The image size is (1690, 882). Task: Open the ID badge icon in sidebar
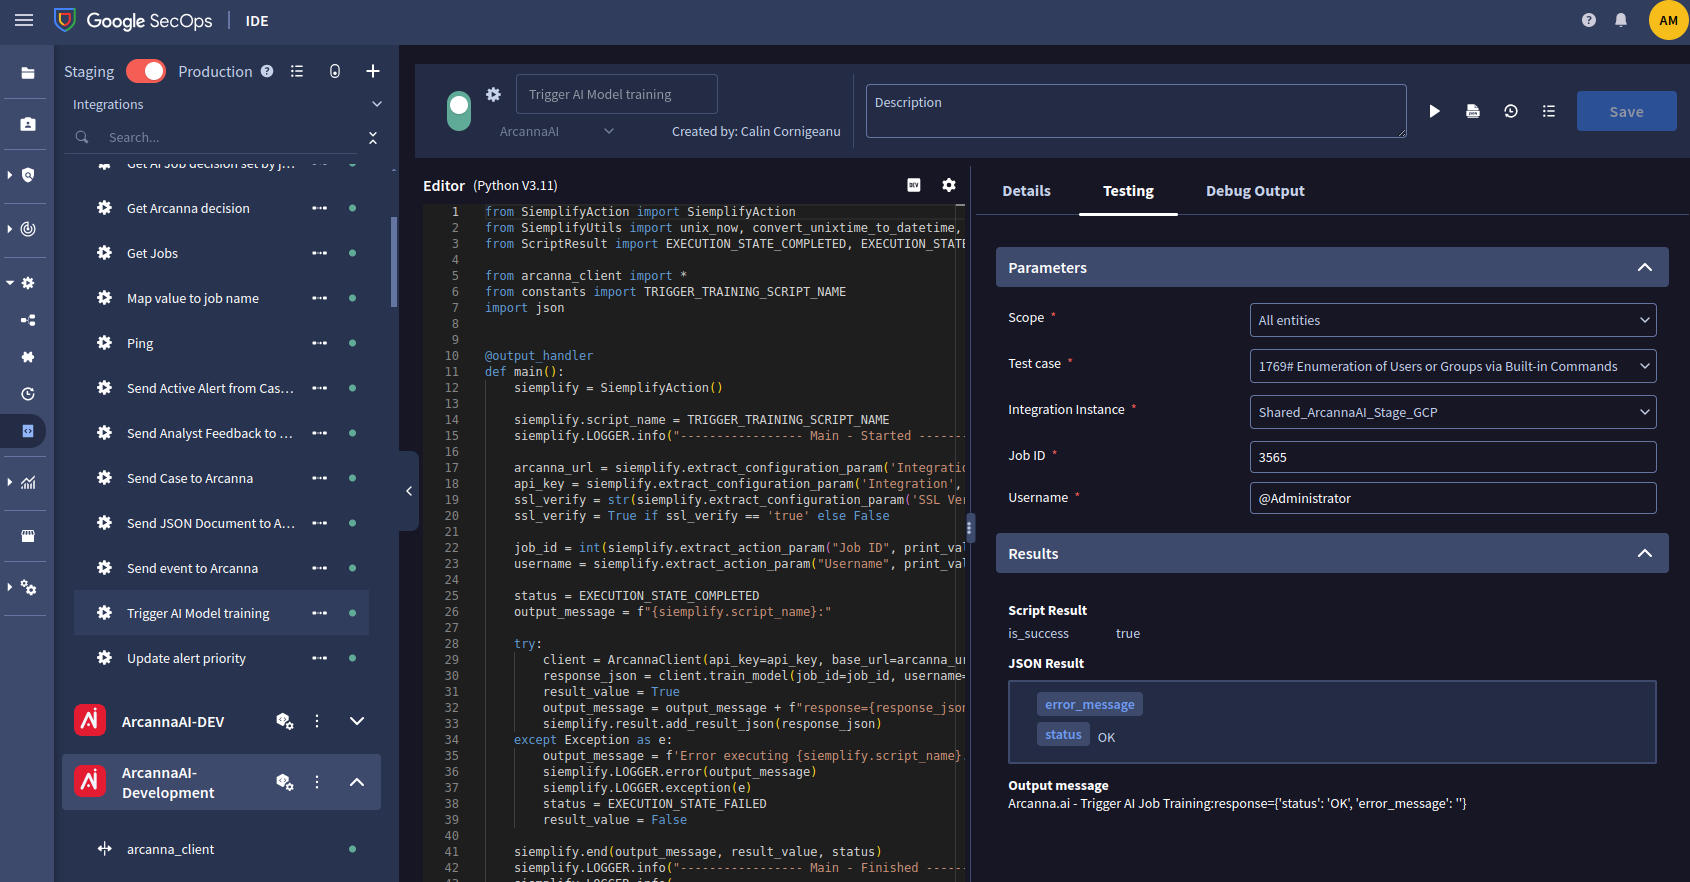coord(28,124)
